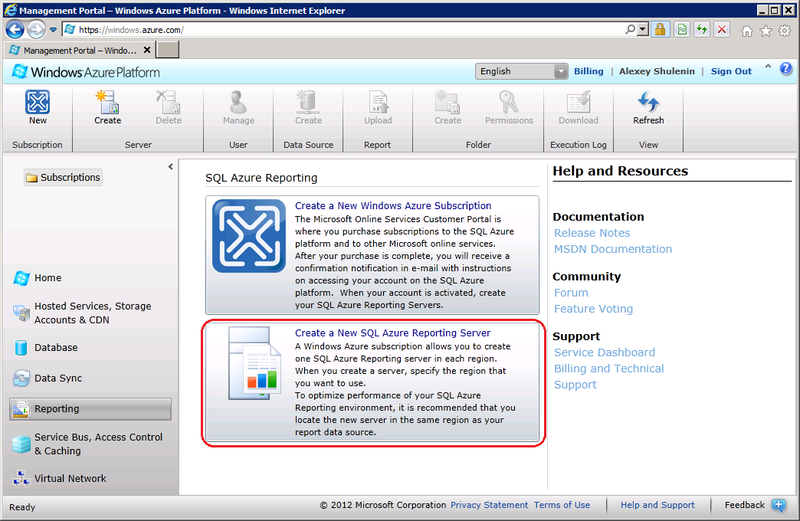This screenshot has height=521, width=800.
Task: Click the Alexey Shulenin account name
Action: point(657,71)
